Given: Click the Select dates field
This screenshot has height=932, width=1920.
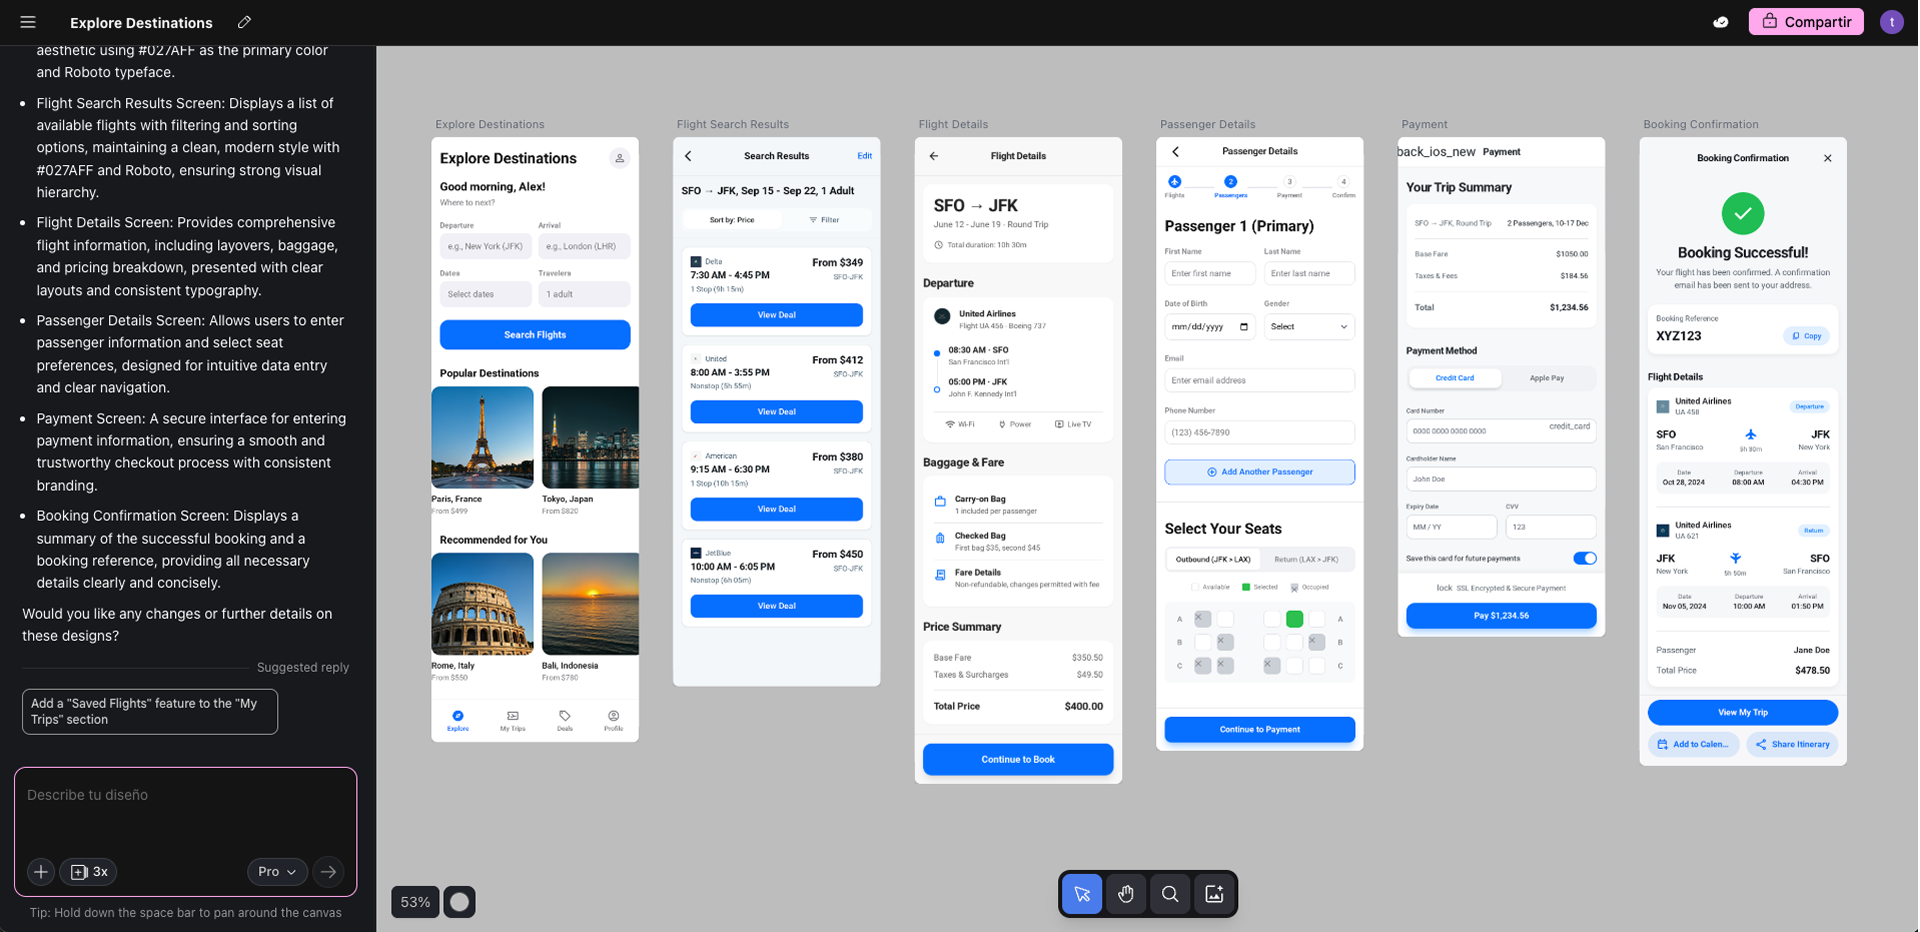Looking at the screenshot, I should click(486, 294).
